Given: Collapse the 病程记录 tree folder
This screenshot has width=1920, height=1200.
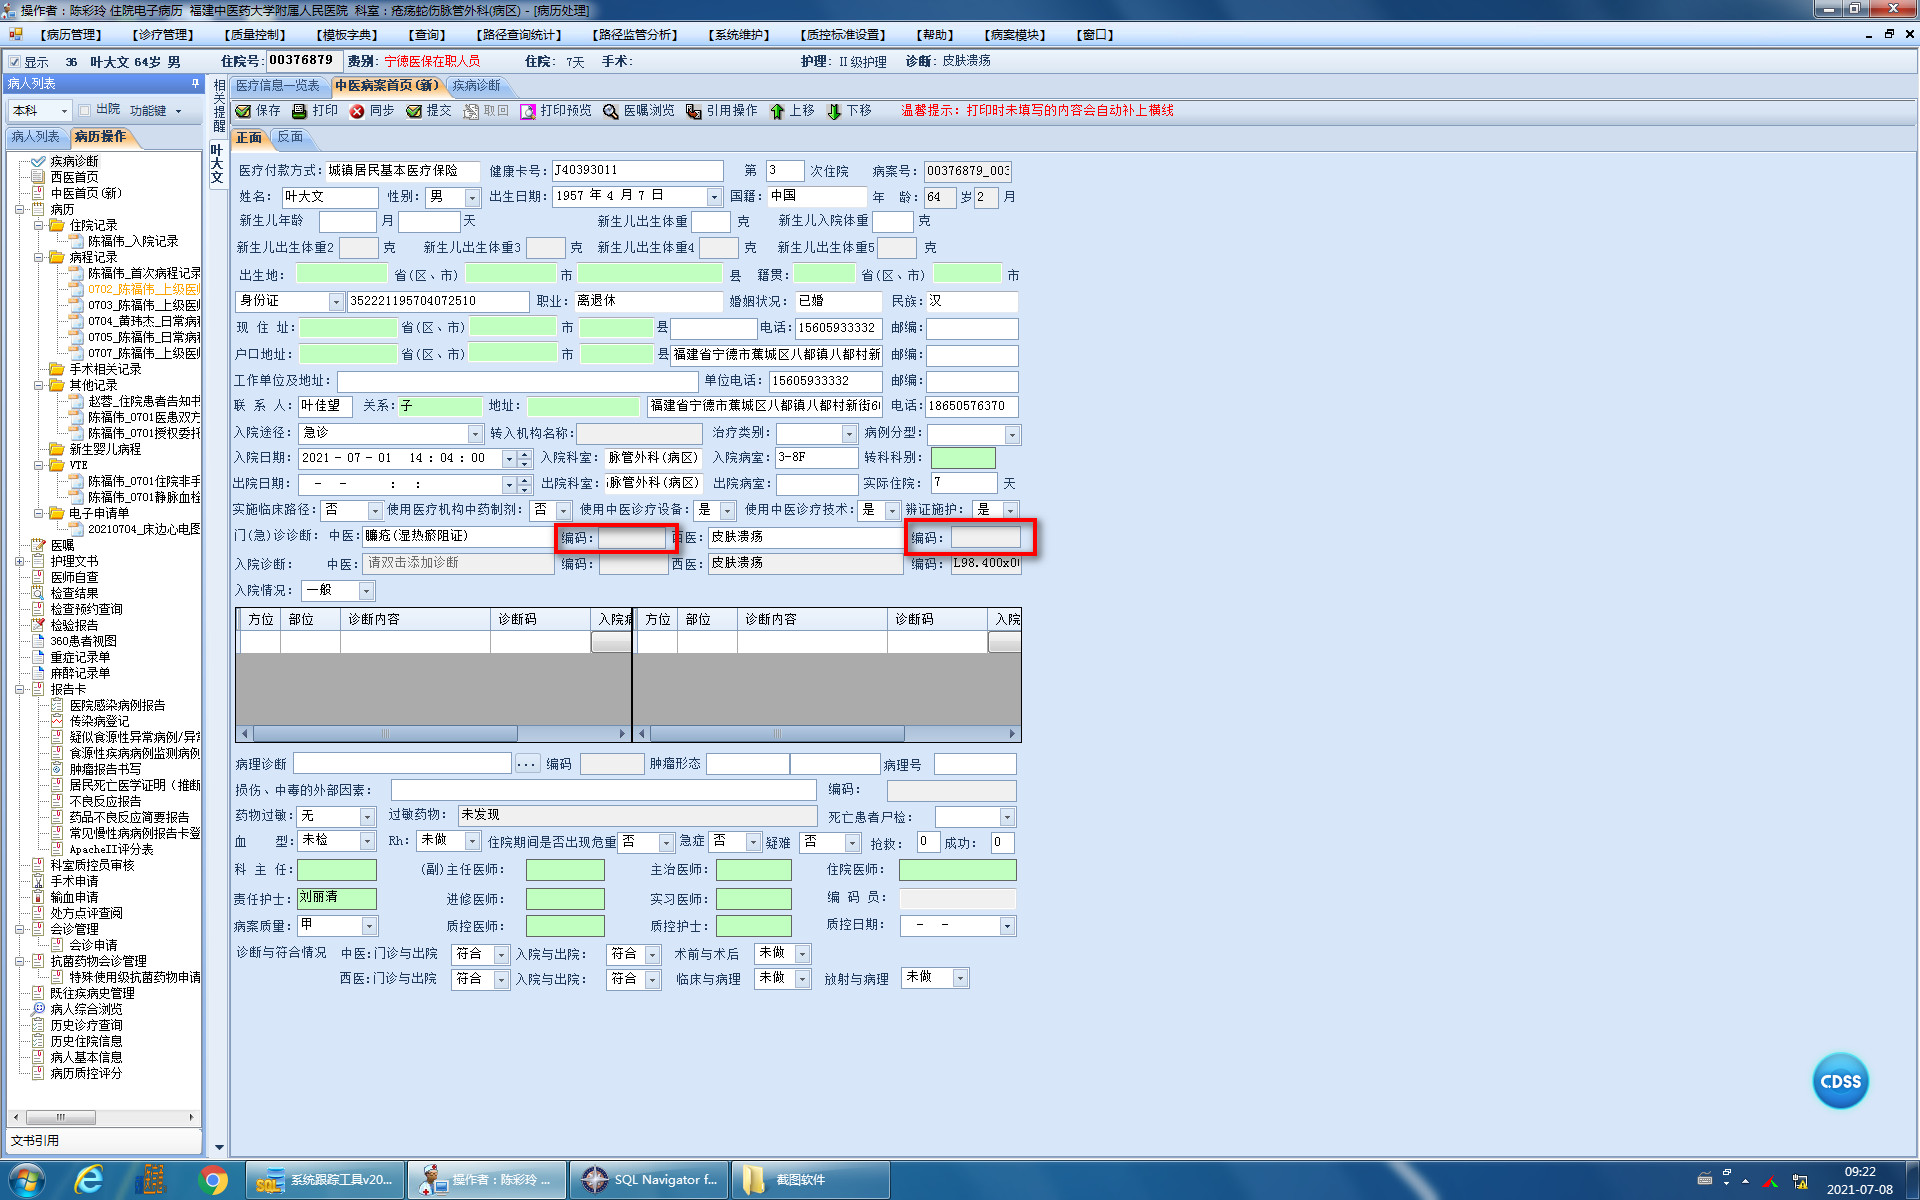Looking at the screenshot, I should pos(39,257).
